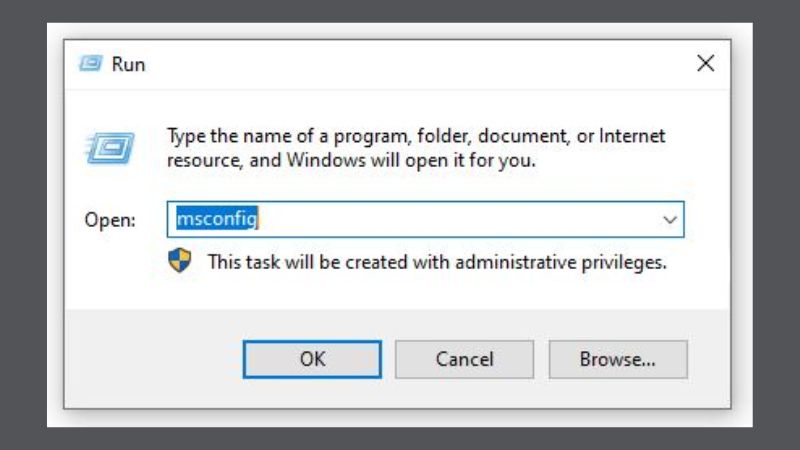Open the Browse... file picker
This screenshot has width=800, height=450.
[617, 358]
